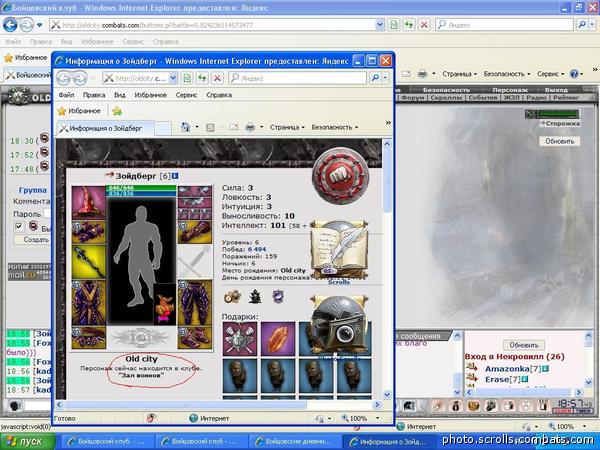The width and height of the screenshot is (600, 450).
Task: Inspect the bracers item on yellow background
Action: click(194, 232)
